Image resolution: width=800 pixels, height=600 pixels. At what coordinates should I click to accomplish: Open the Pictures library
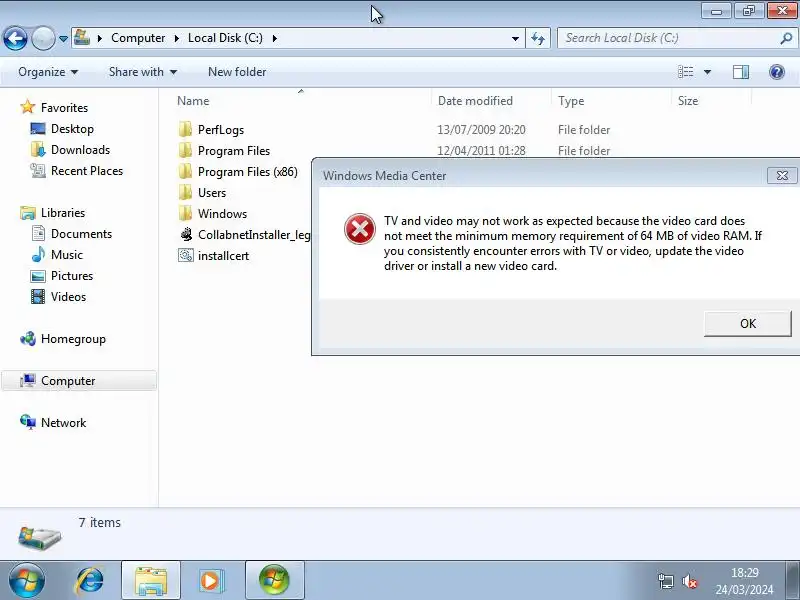72,276
